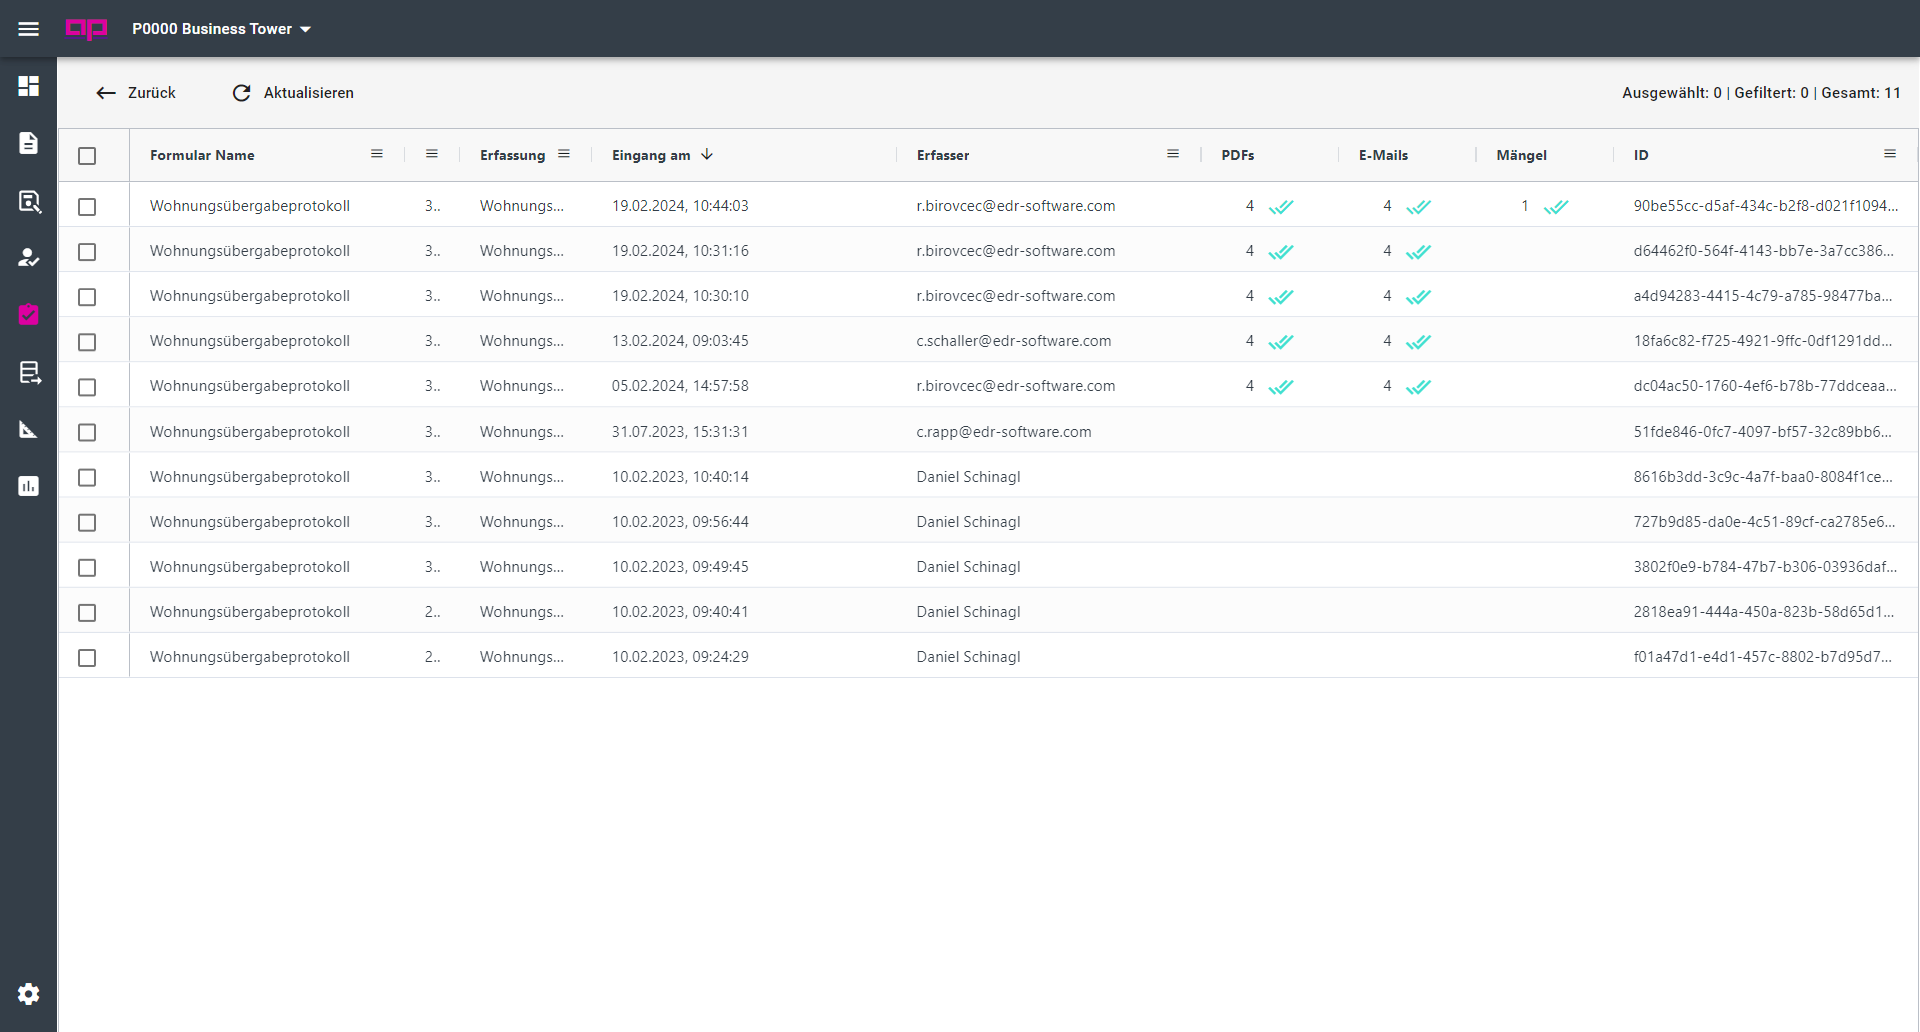Open the user-check icon in sidebar
Image resolution: width=1920 pixels, height=1032 pixels.
(29, 258)
